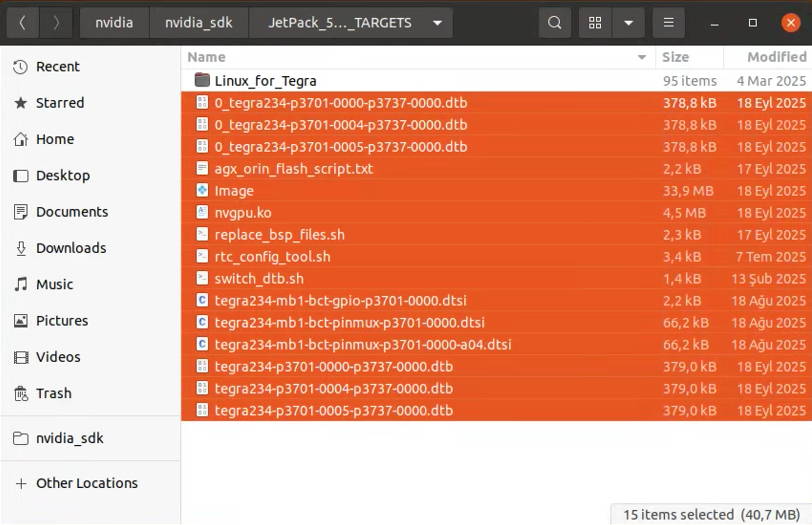812x525 pixels.
Task: Select tegra234-p3701-0004-p3737-0000.dtb file
Action: pos(497,389)
